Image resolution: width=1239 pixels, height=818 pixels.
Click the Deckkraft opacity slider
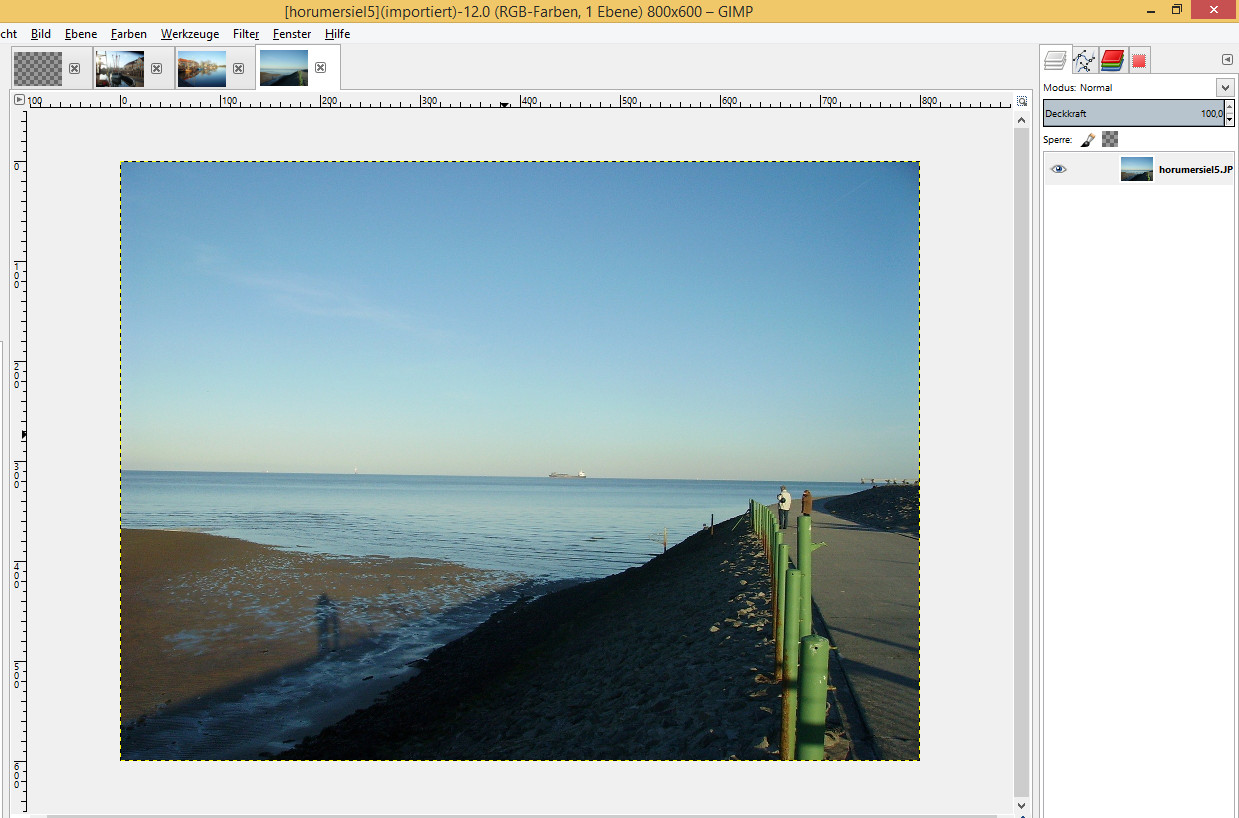point(1133,113)
